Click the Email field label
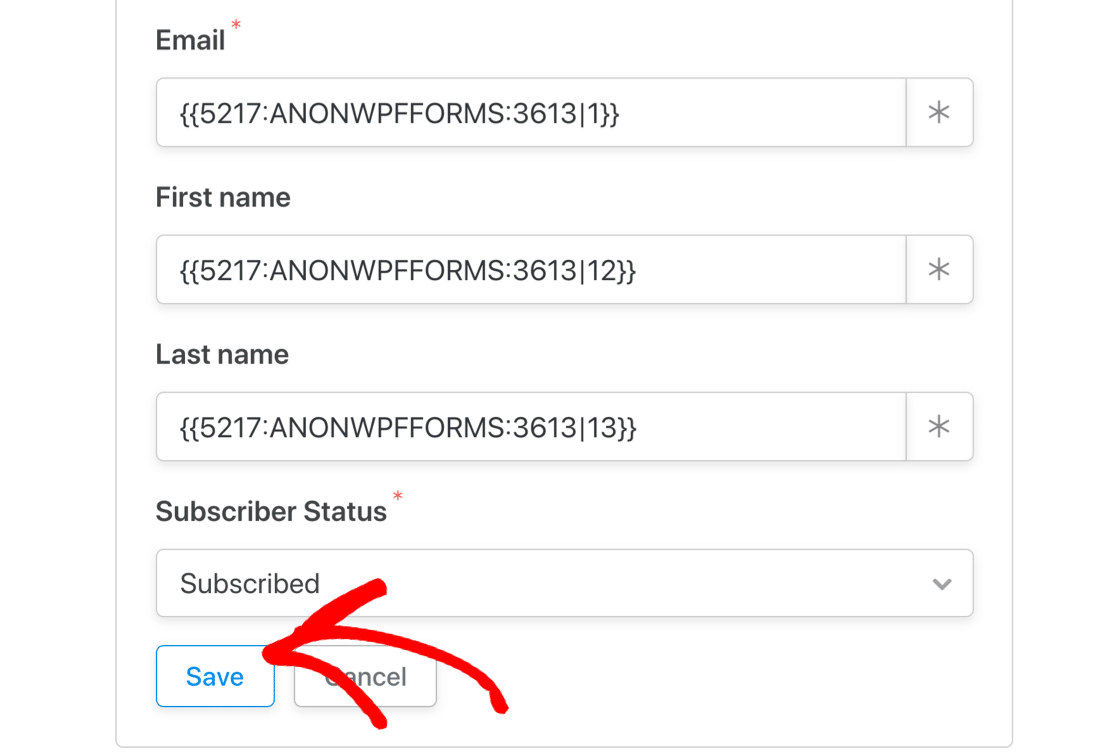The image size is (1116, 756). tap(190, 40)
